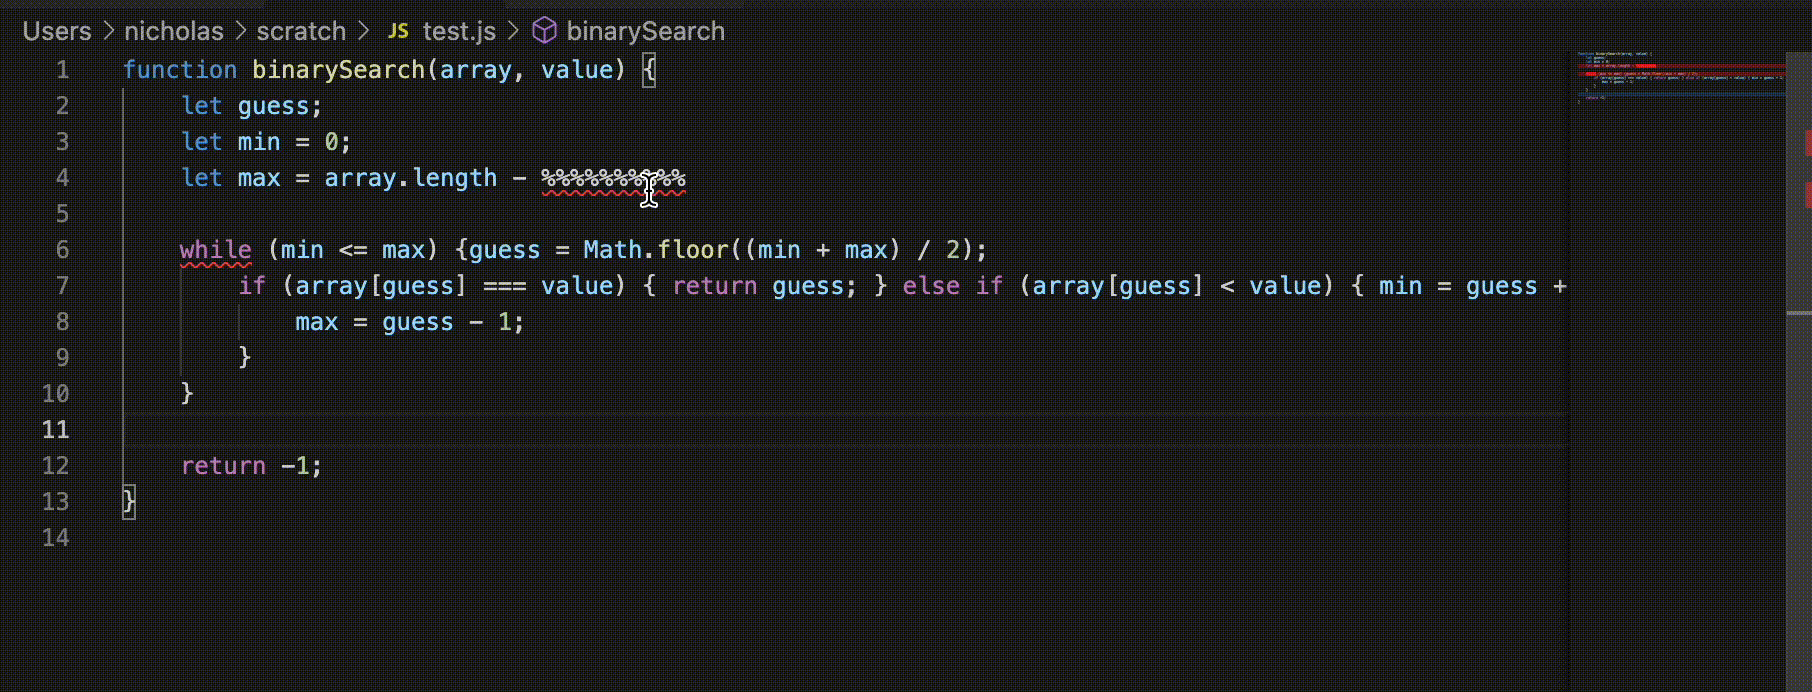
Task: Place cursor on Math.floor call
Action: pyautogui.click(x=655, y=250)
